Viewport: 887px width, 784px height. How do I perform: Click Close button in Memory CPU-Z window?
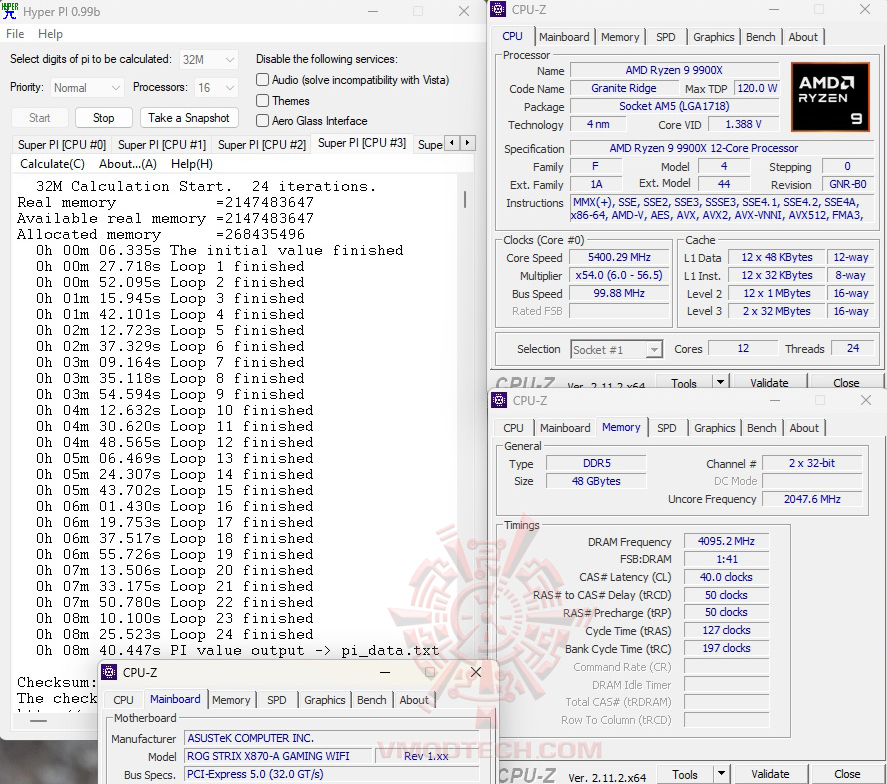pos(847,774)
